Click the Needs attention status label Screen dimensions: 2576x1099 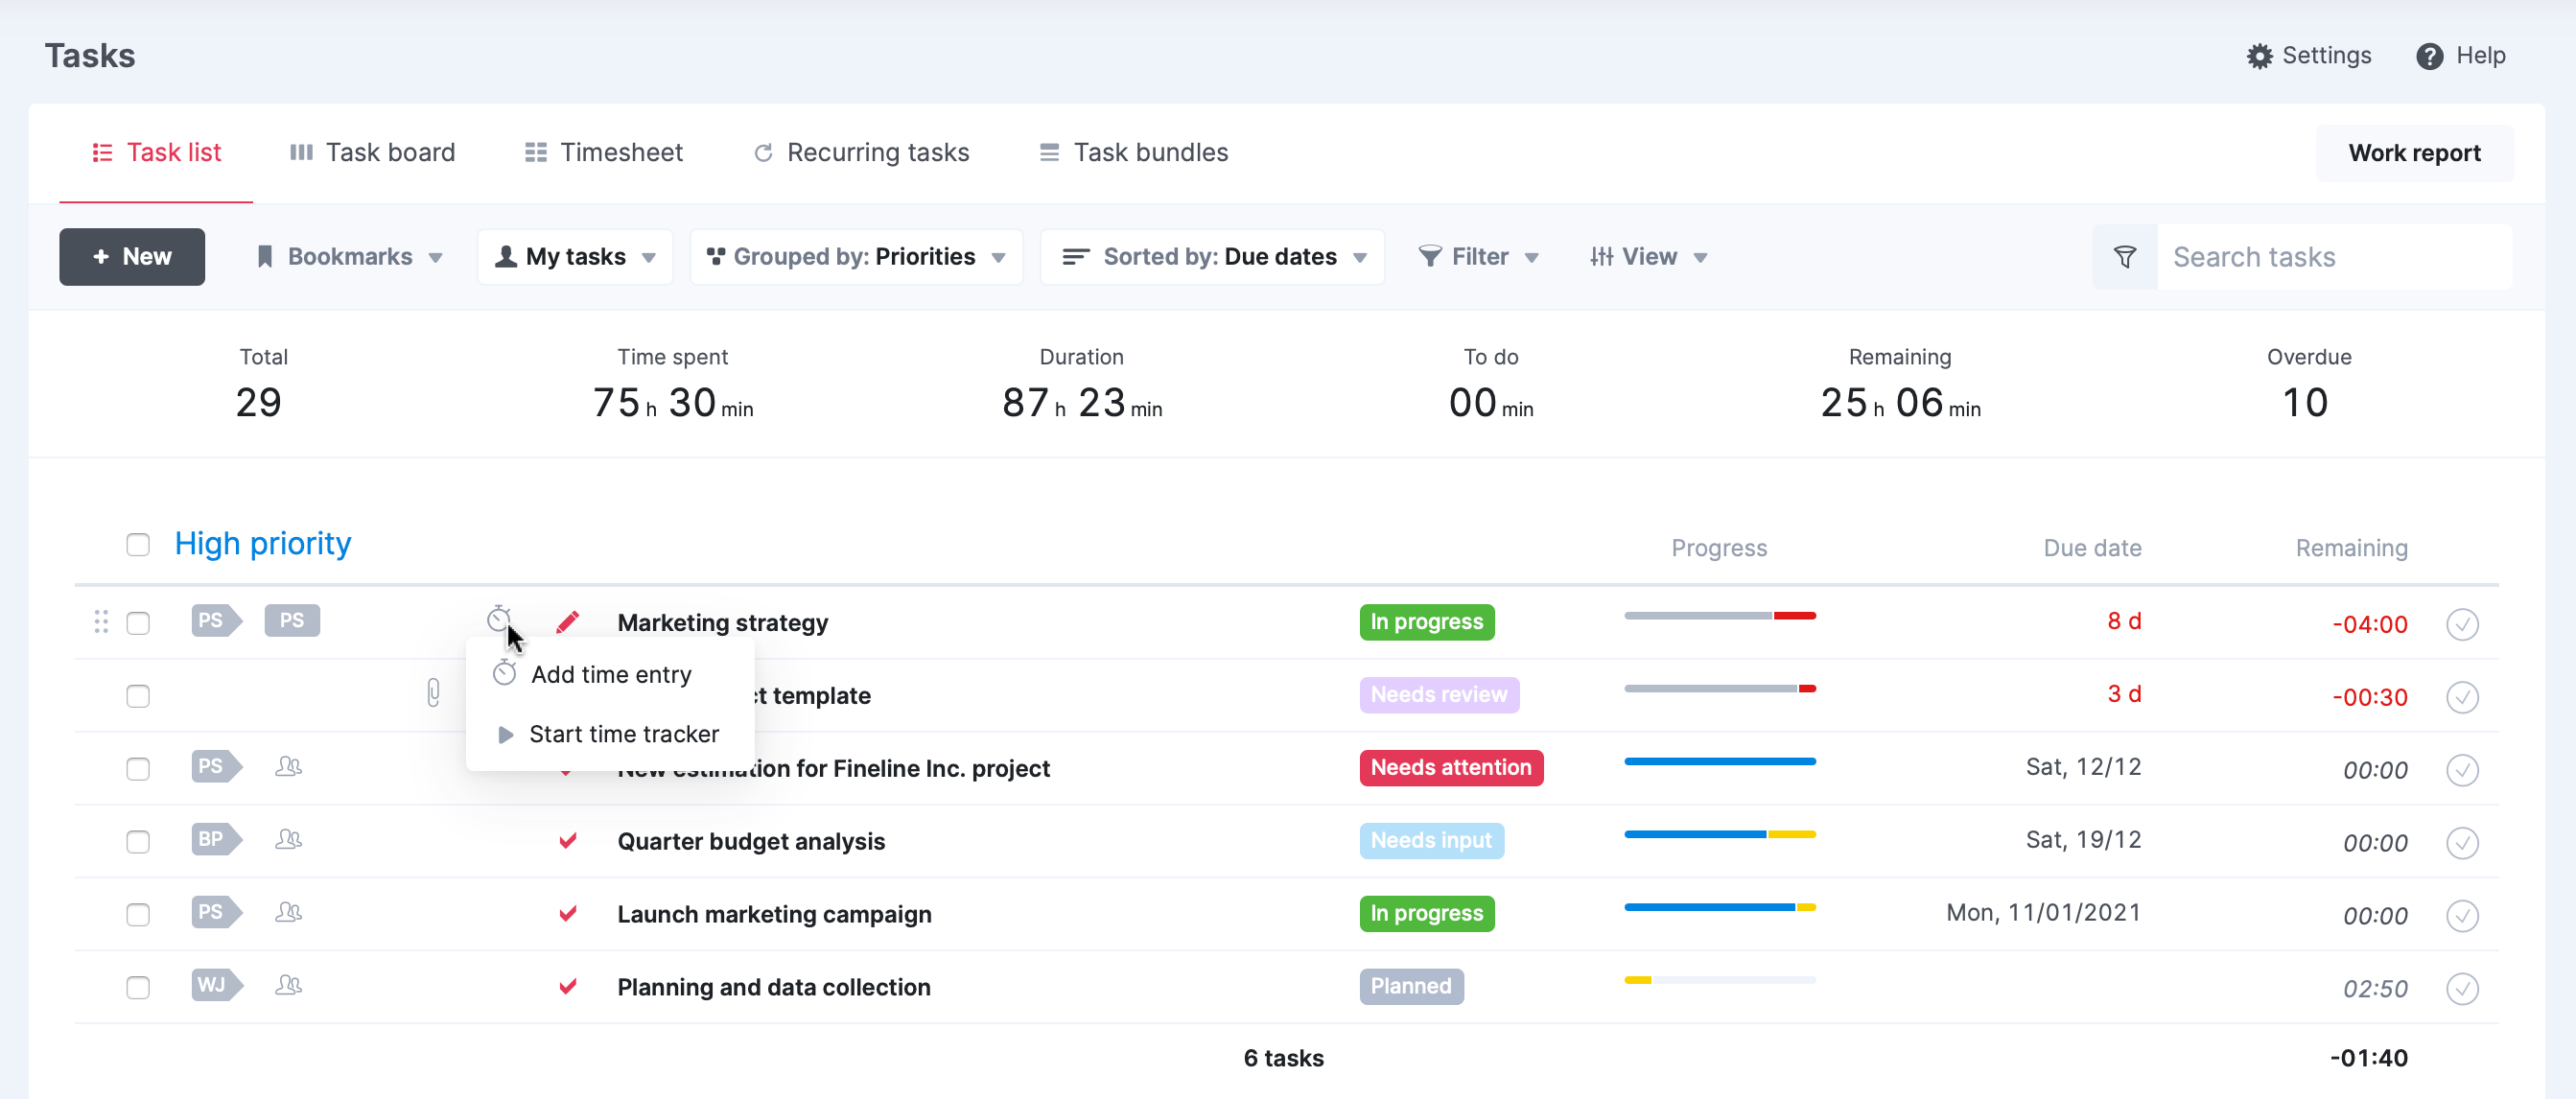(x=1451, y=768)
